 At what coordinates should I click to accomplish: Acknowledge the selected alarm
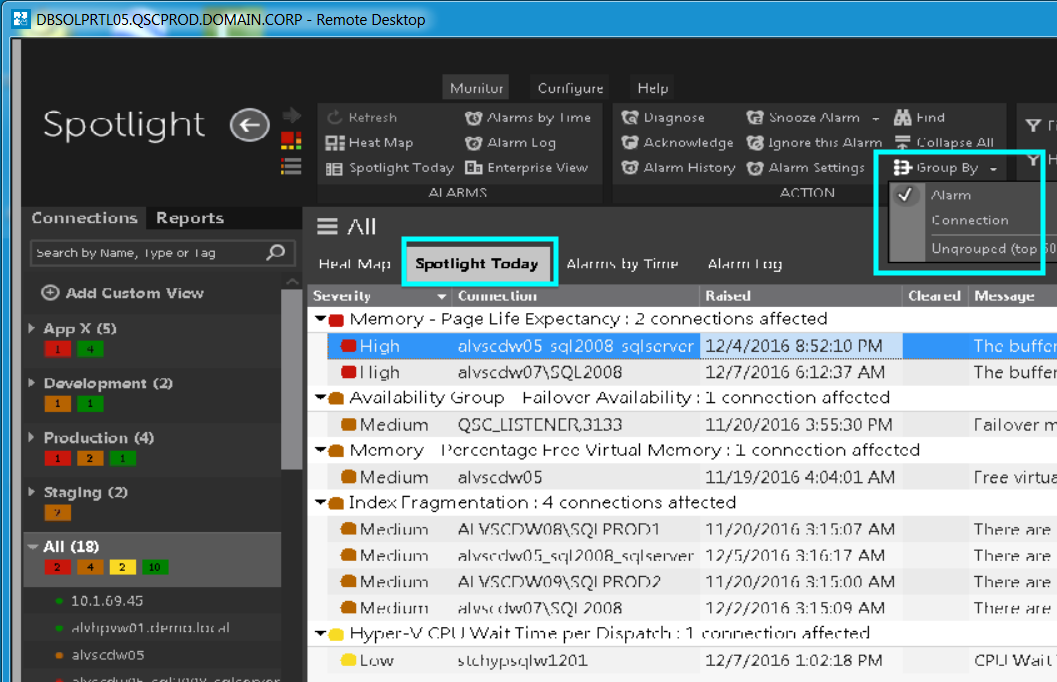[677, 142]
